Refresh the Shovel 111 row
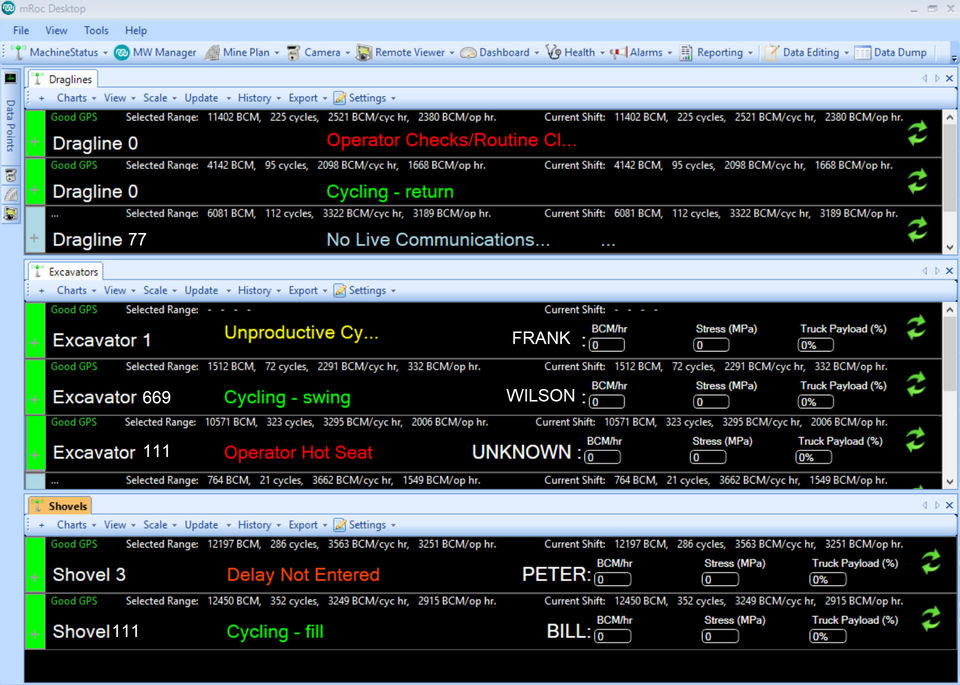This screenshot has height=685, width=960. pyautogui.click(x=931, y=619)
